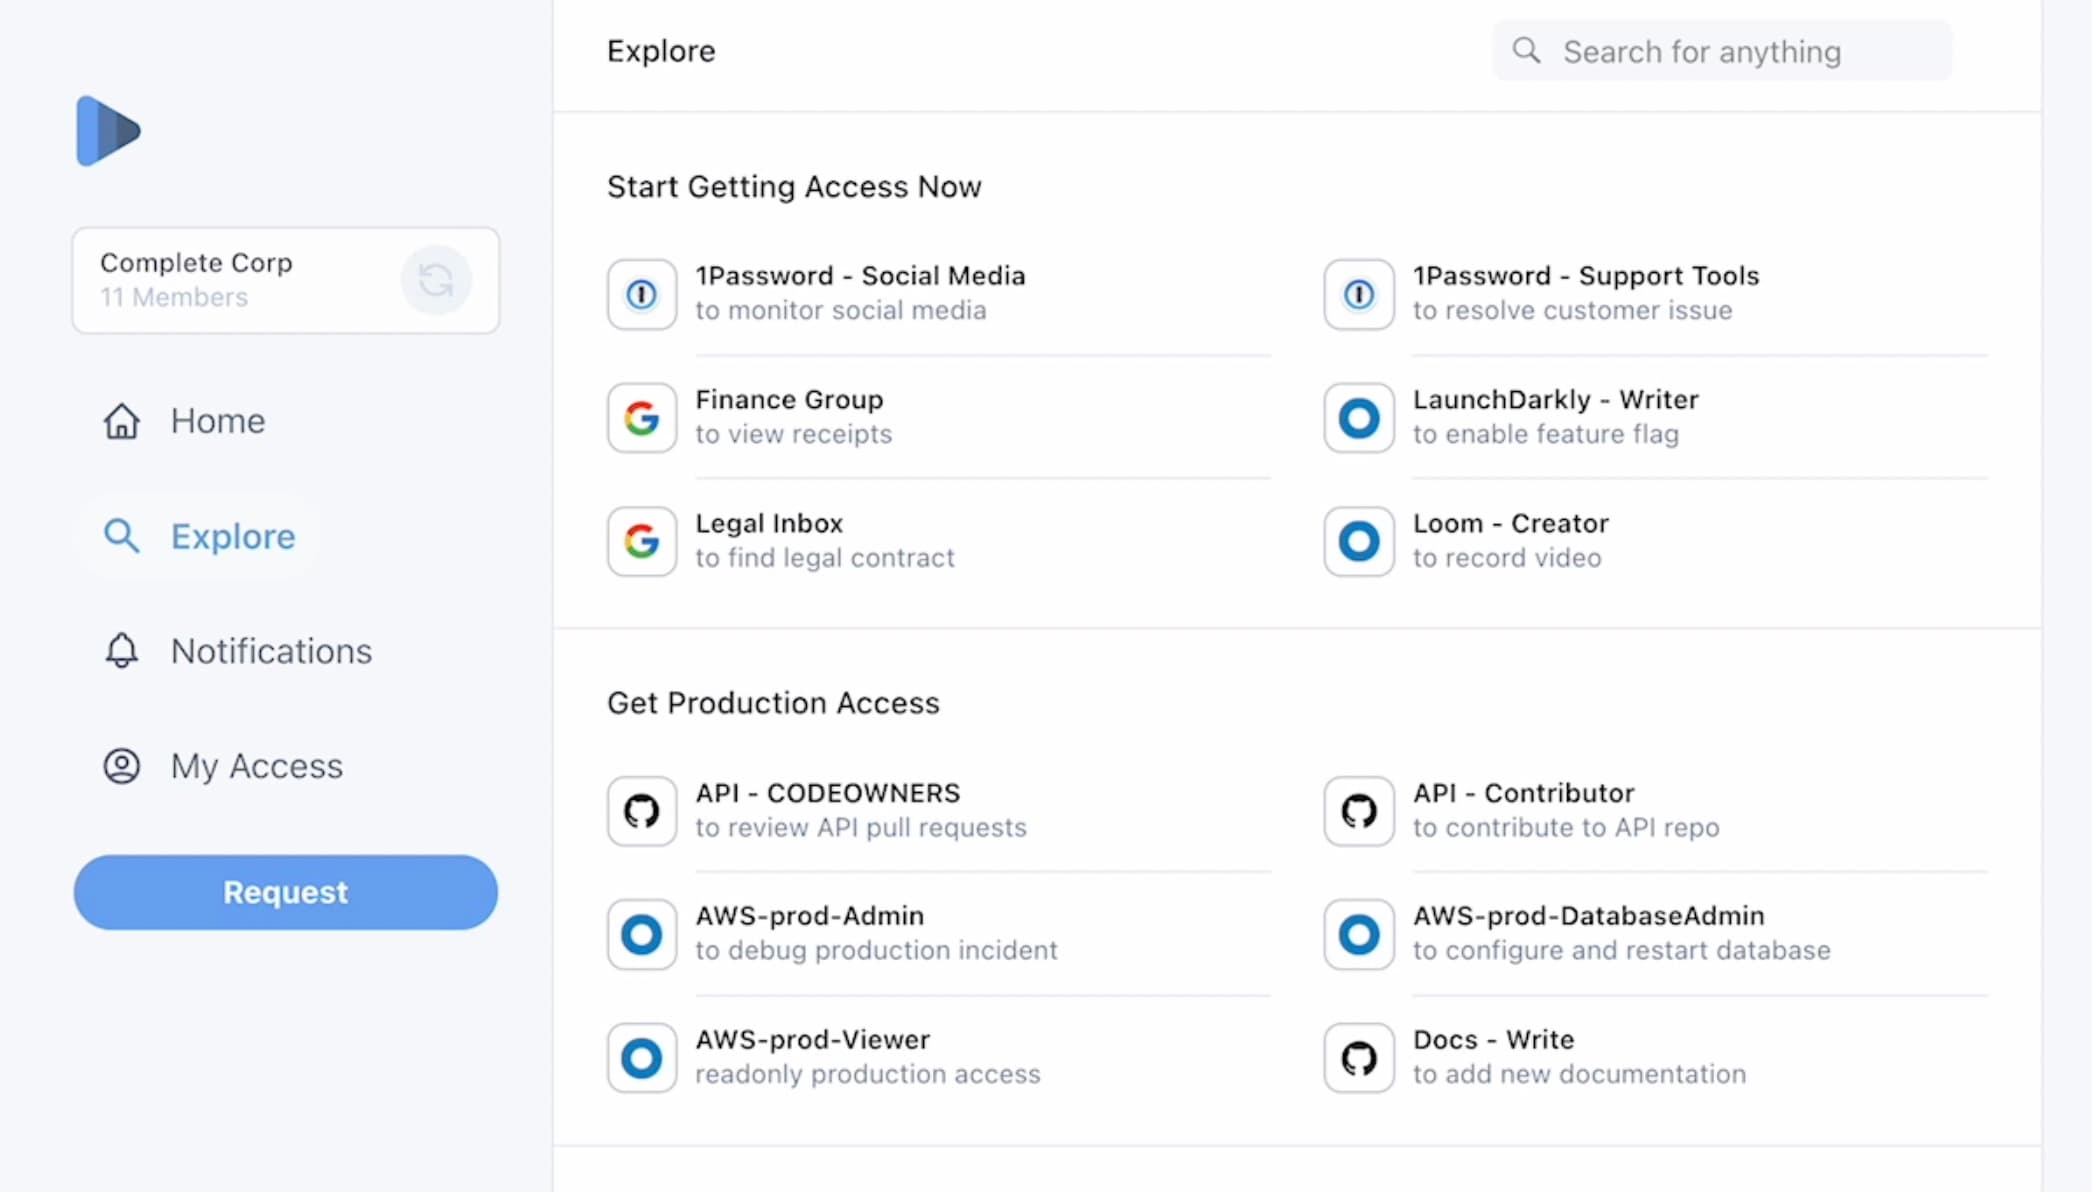The height and width of the screenshot is (1192, 2092).
Task: Click the Google icon beside Finance Group
Action: 642,418
